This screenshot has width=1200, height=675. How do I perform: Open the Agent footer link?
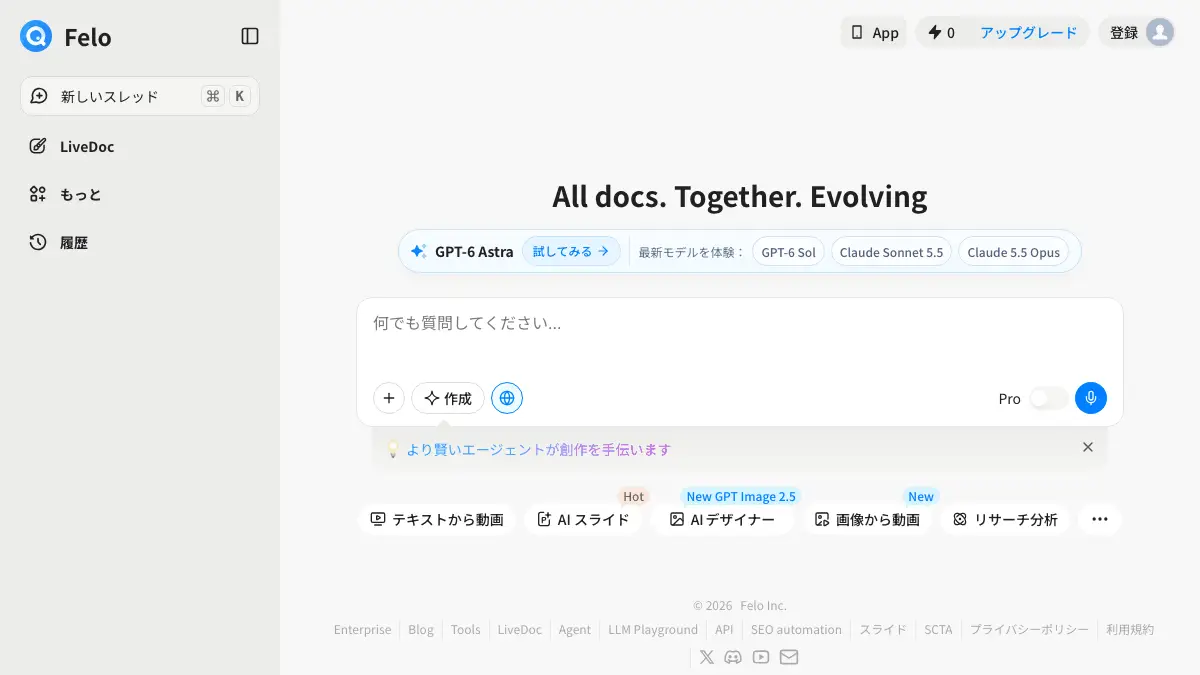(575, 630)
